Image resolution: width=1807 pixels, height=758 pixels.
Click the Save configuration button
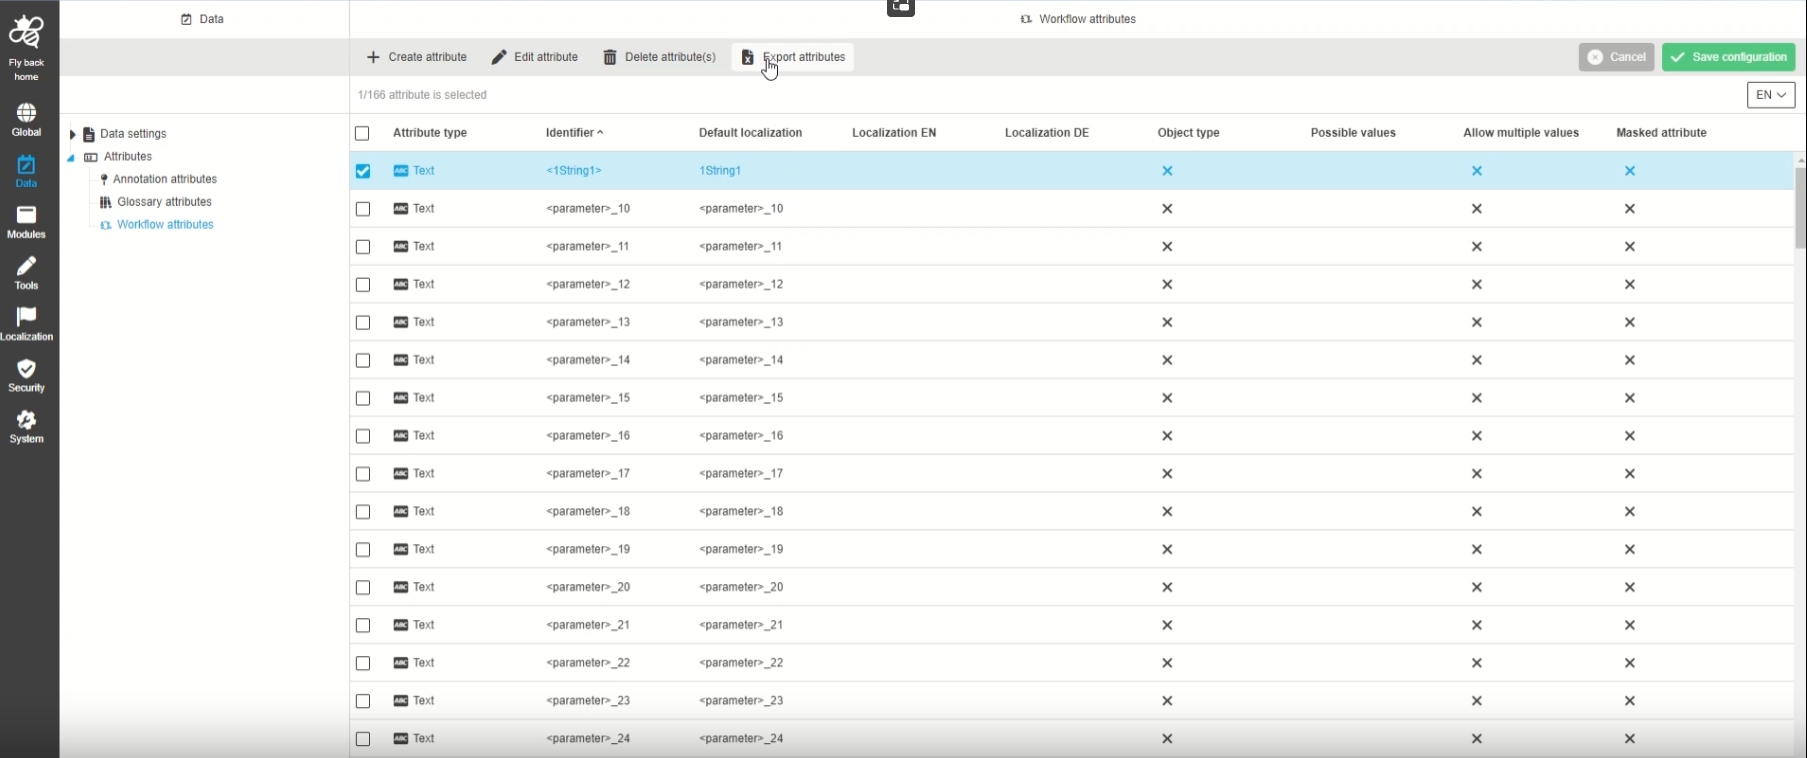pos(1728,57)
